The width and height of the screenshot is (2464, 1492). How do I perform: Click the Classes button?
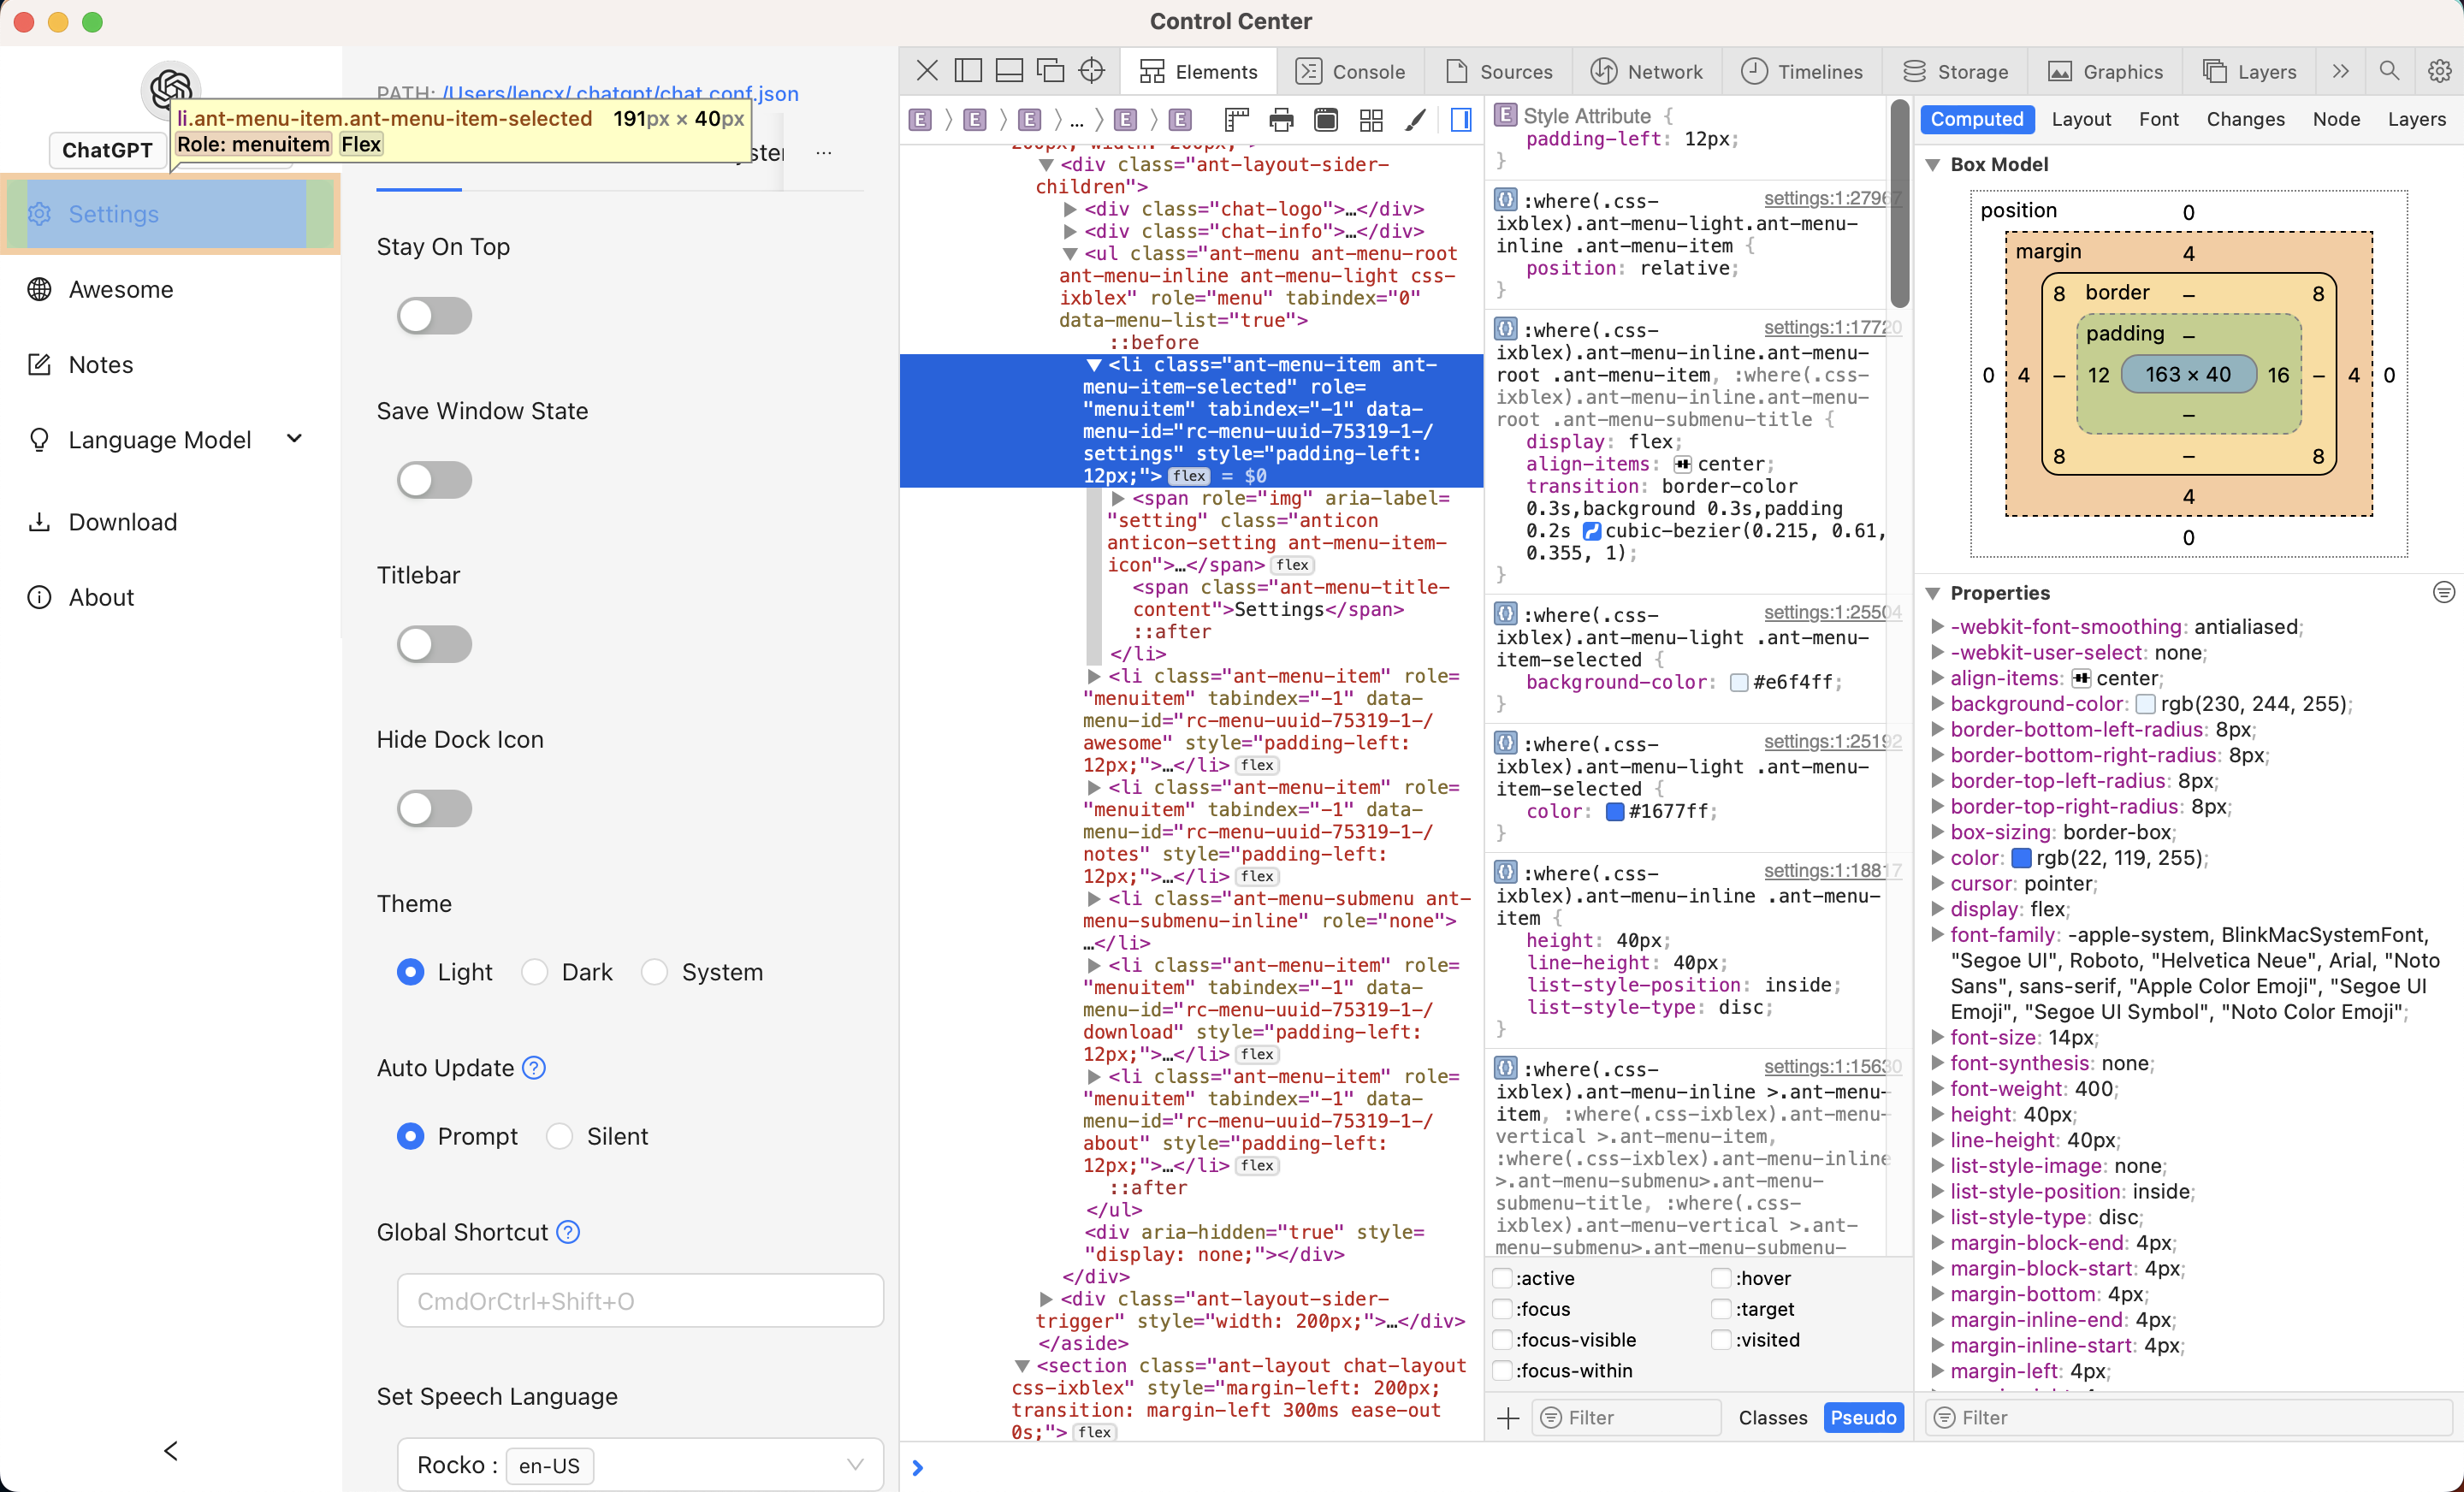click(x=1772, y=1417)
